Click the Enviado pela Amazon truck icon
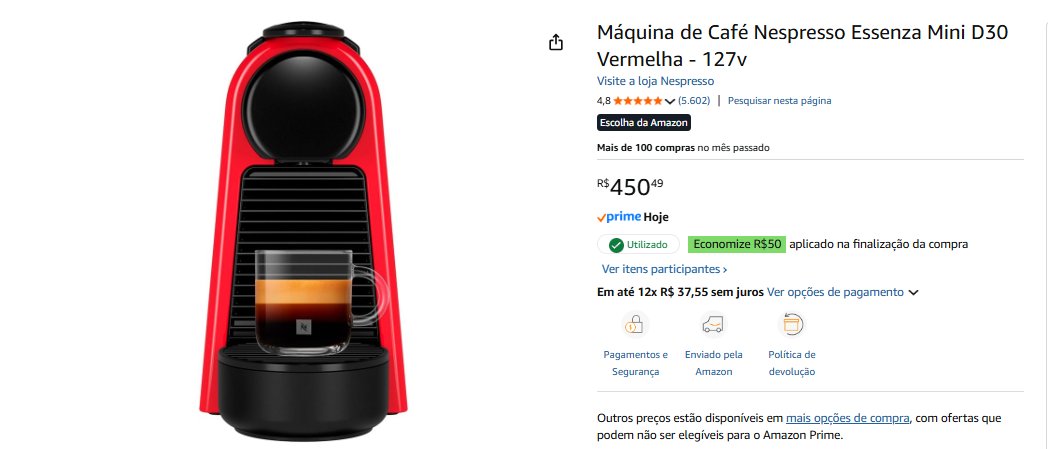This screenshot has height=449, width=1048. pos(712,325)
